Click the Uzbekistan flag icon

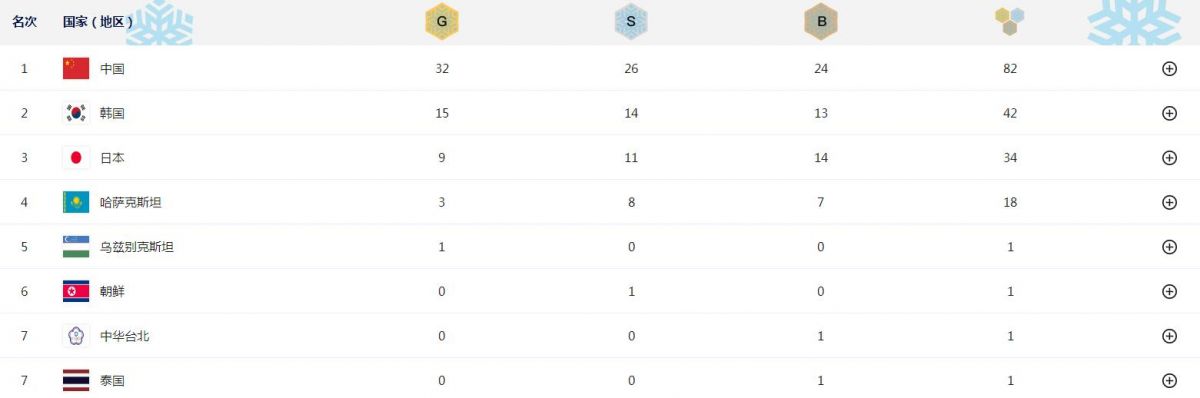76,246
